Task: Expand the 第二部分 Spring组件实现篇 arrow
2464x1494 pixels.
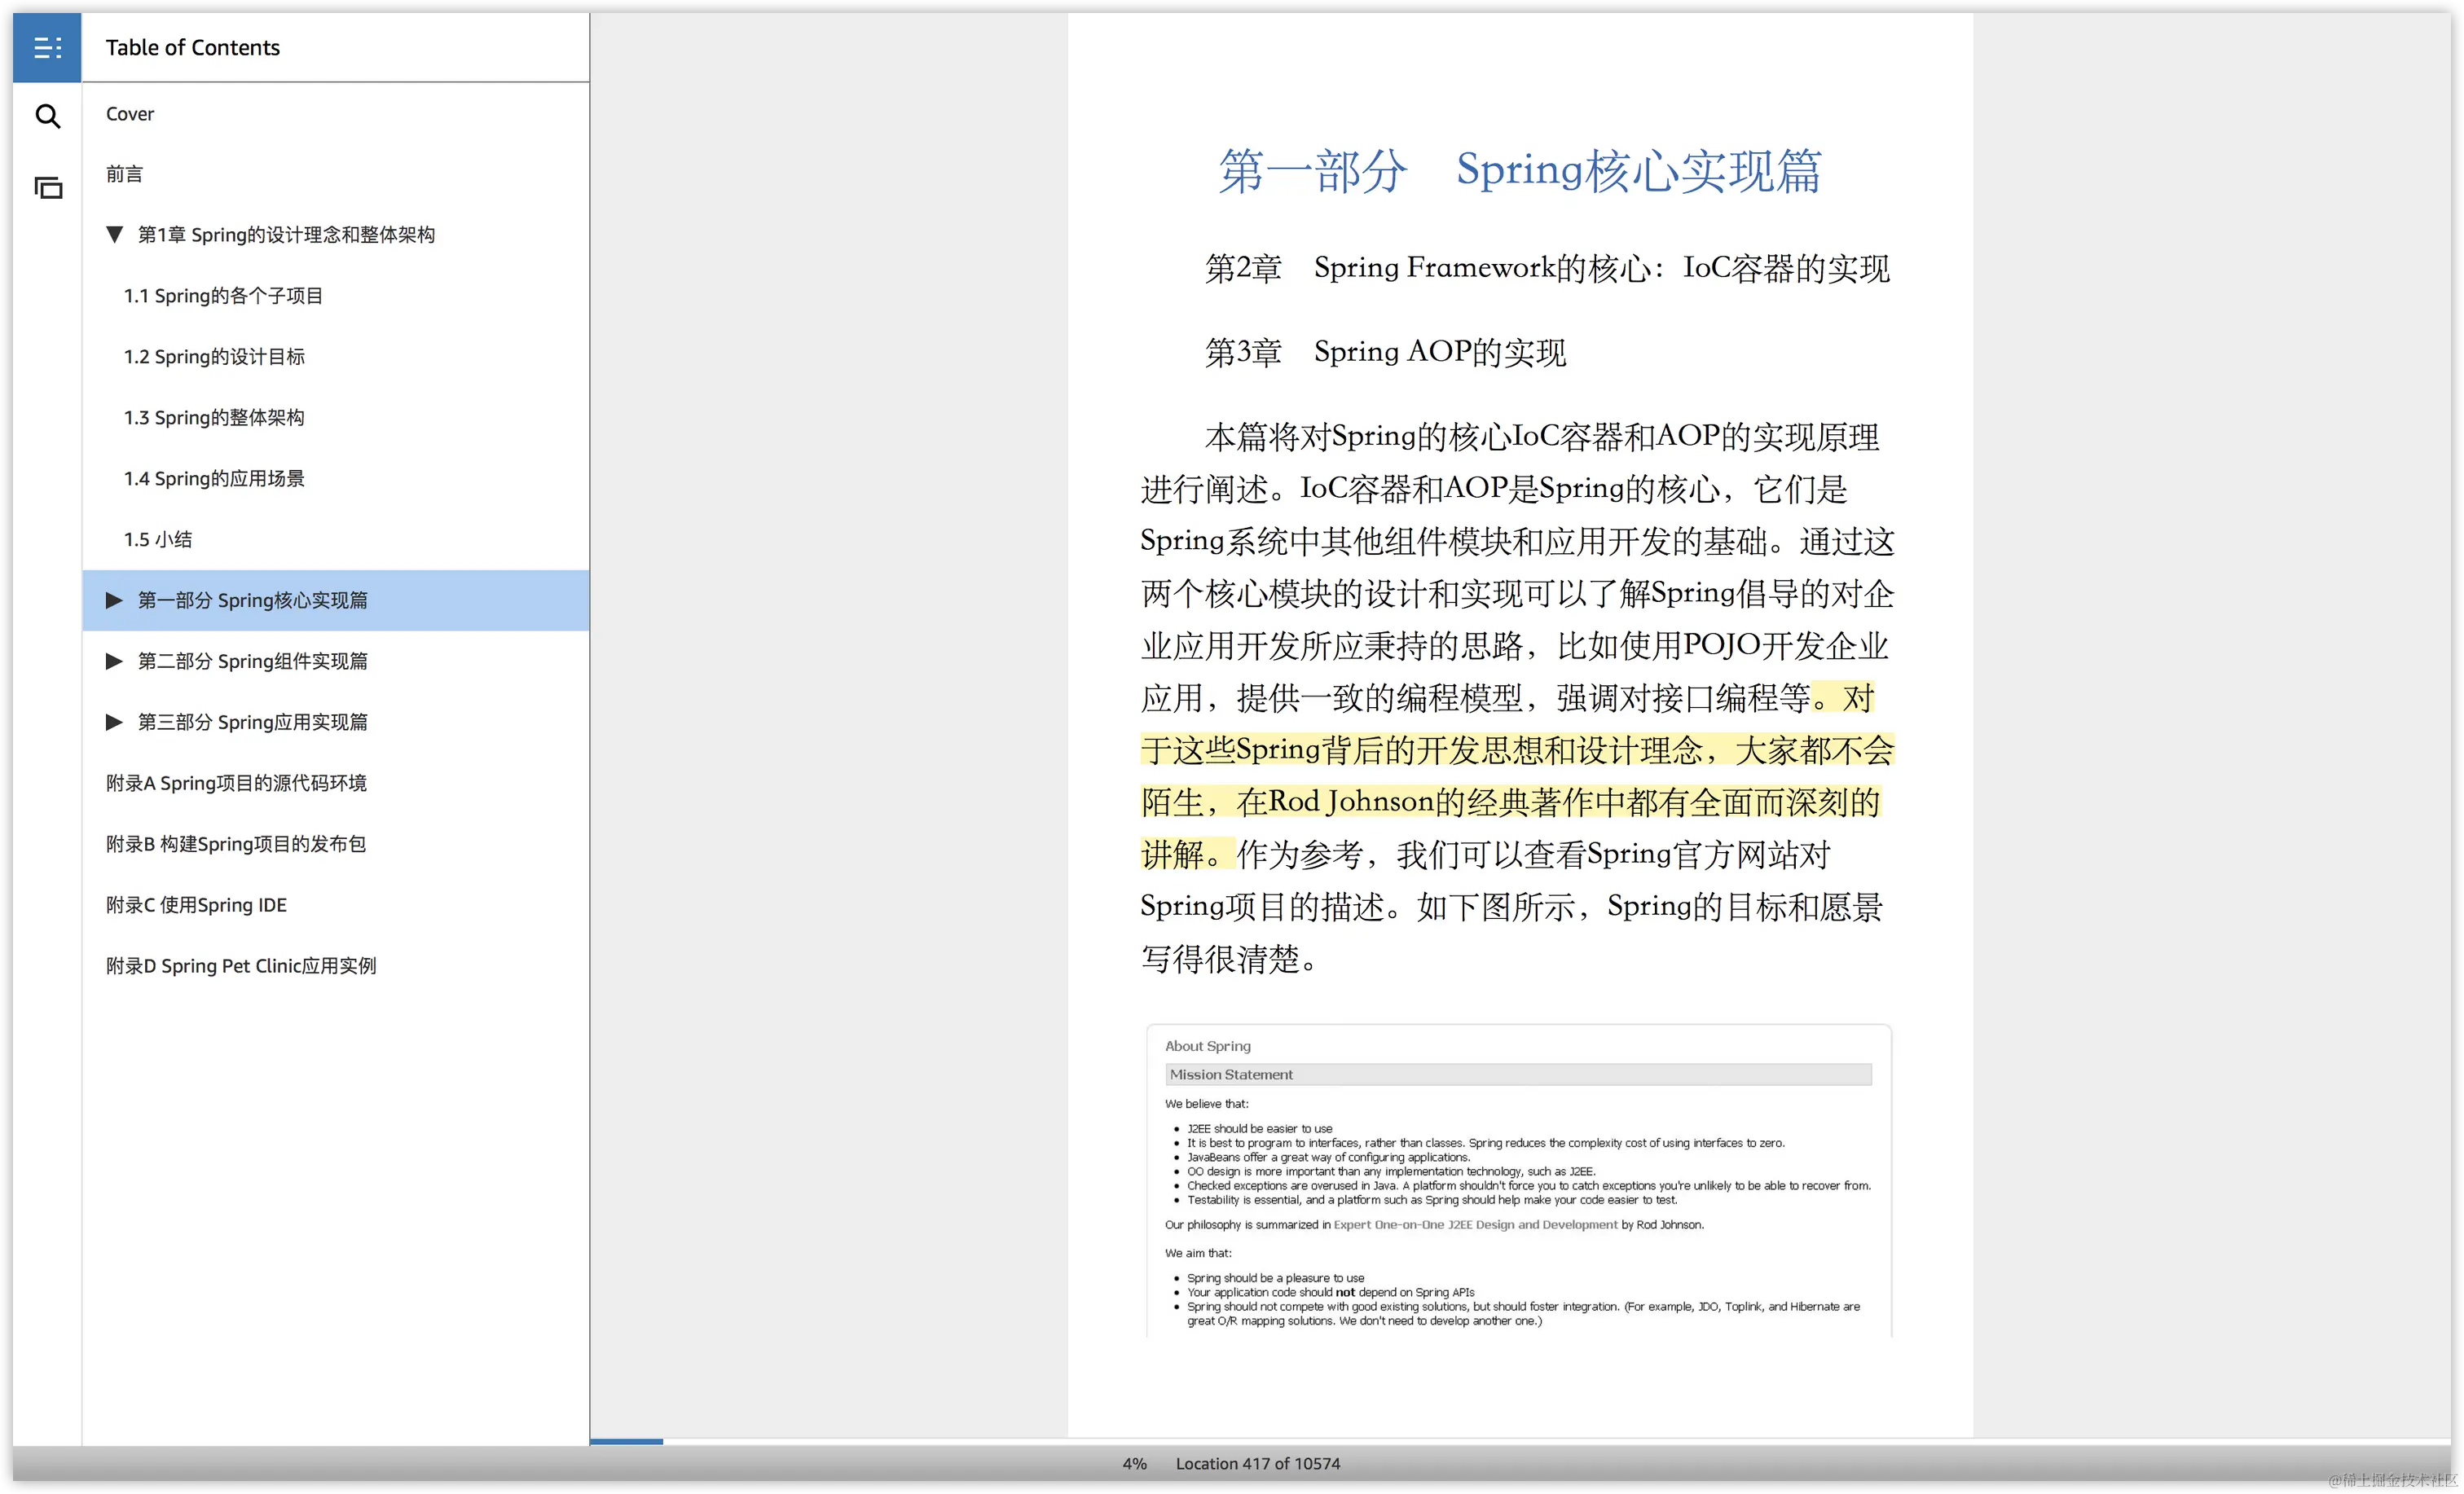Action: pyautogui.click(x=114, y=661)
